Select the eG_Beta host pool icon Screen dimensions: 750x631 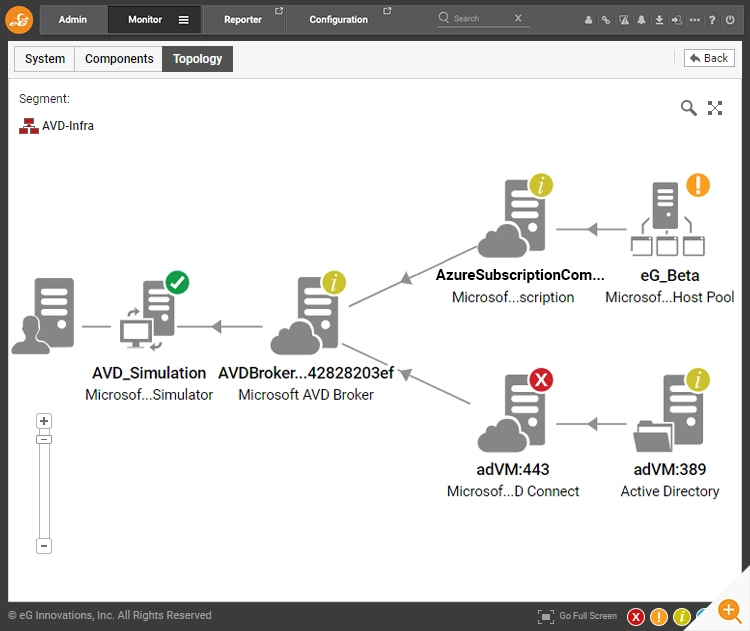tap(667, 219)
